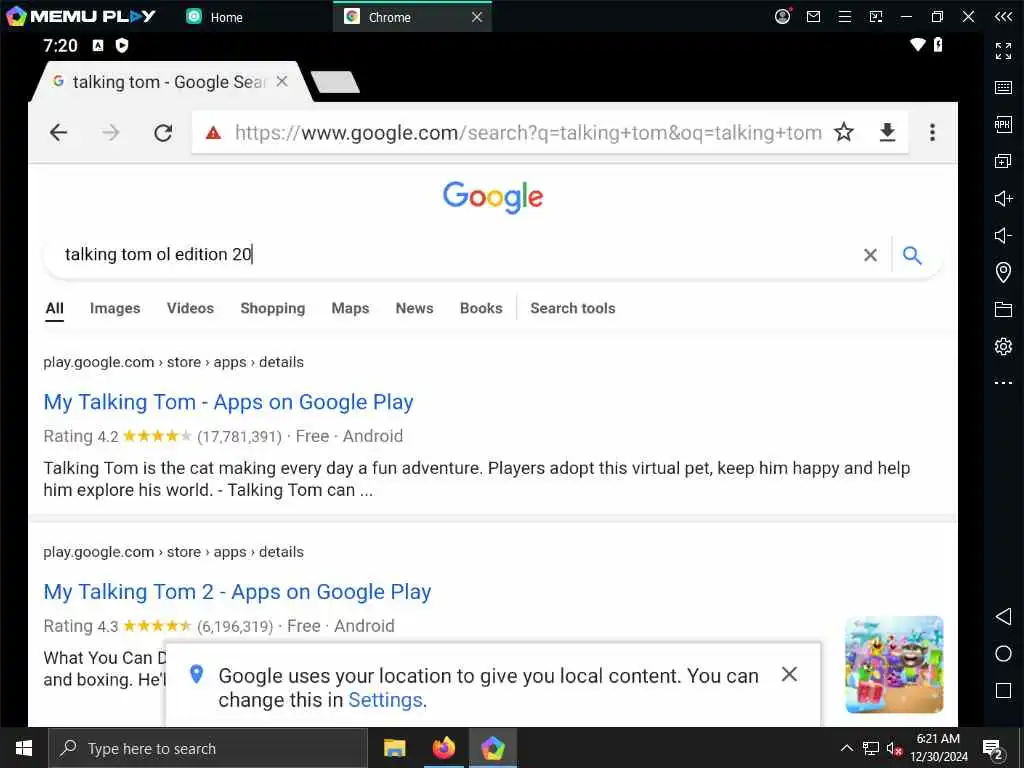Image resolution: width=1024 pixels, height=768 pixels.
Task: Click the MEmu window-mode icon beside minimize
Action: pyautogui.click(x=876, y=16)
